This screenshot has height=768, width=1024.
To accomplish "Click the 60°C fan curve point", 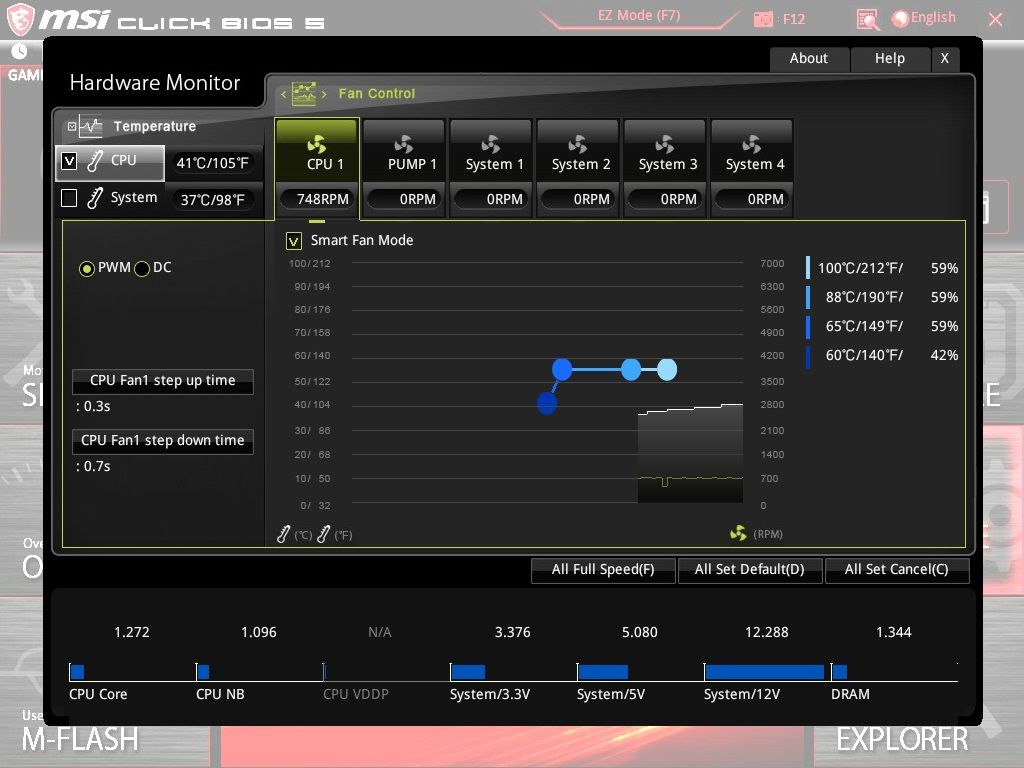I will 547,404.
